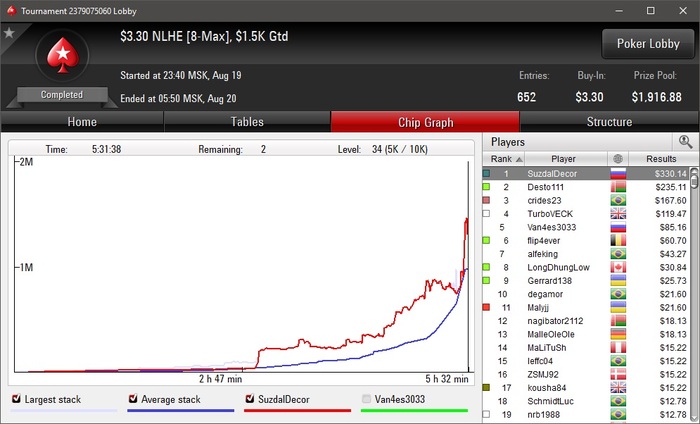Click the $3.30 NLHE tournament title
Screen dimensions: 700x424
point(204,36)
